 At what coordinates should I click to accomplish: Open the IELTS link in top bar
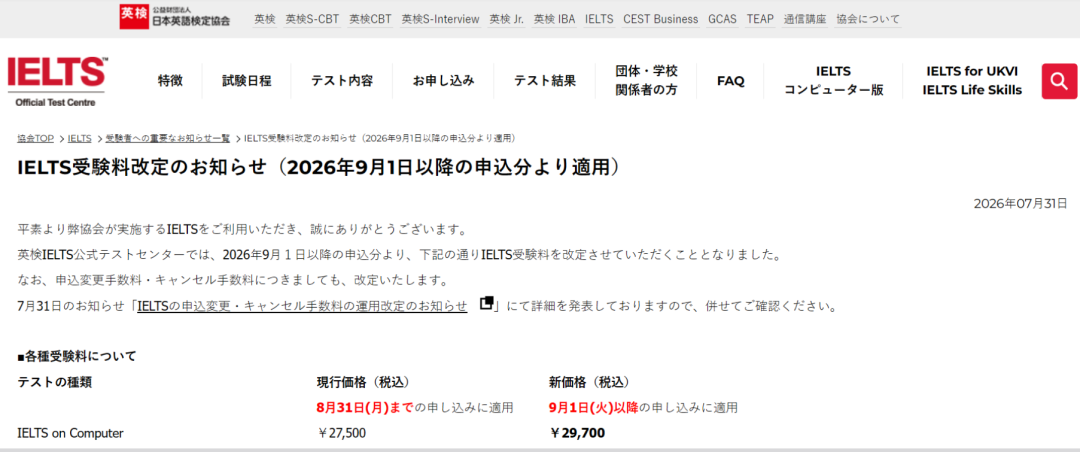[x=599, y=19]
